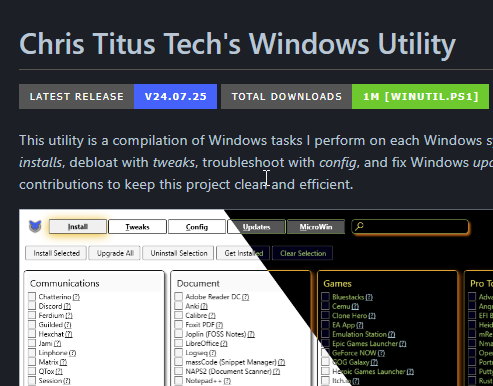
Task: Click the Uninstall Selection button
Action: coord(179,253)
